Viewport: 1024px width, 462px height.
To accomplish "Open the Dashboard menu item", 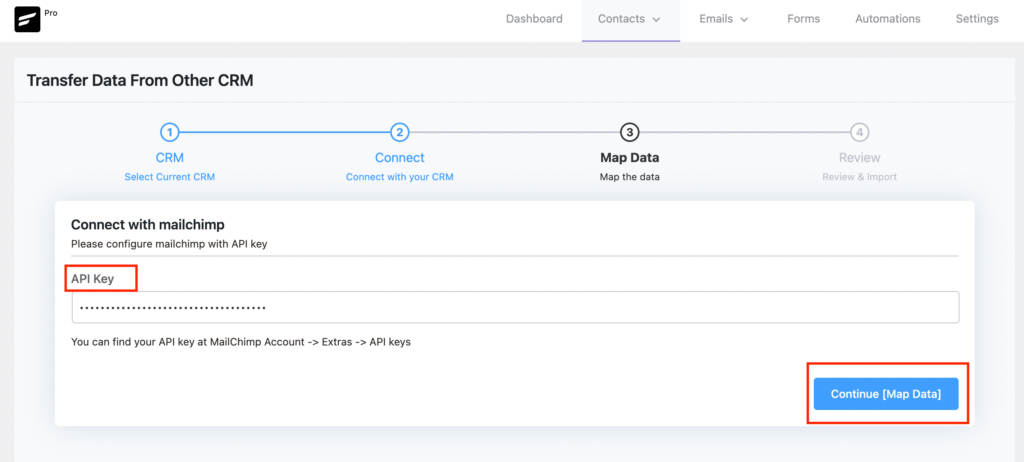I will point(534,19).
